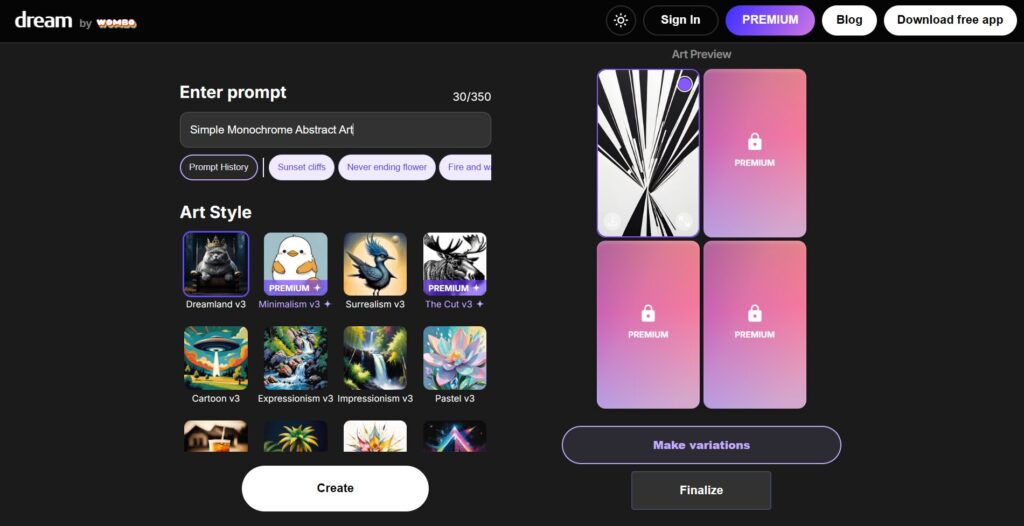Open the Blog page
Viewport: 1024px width, 526px height.
849,20
